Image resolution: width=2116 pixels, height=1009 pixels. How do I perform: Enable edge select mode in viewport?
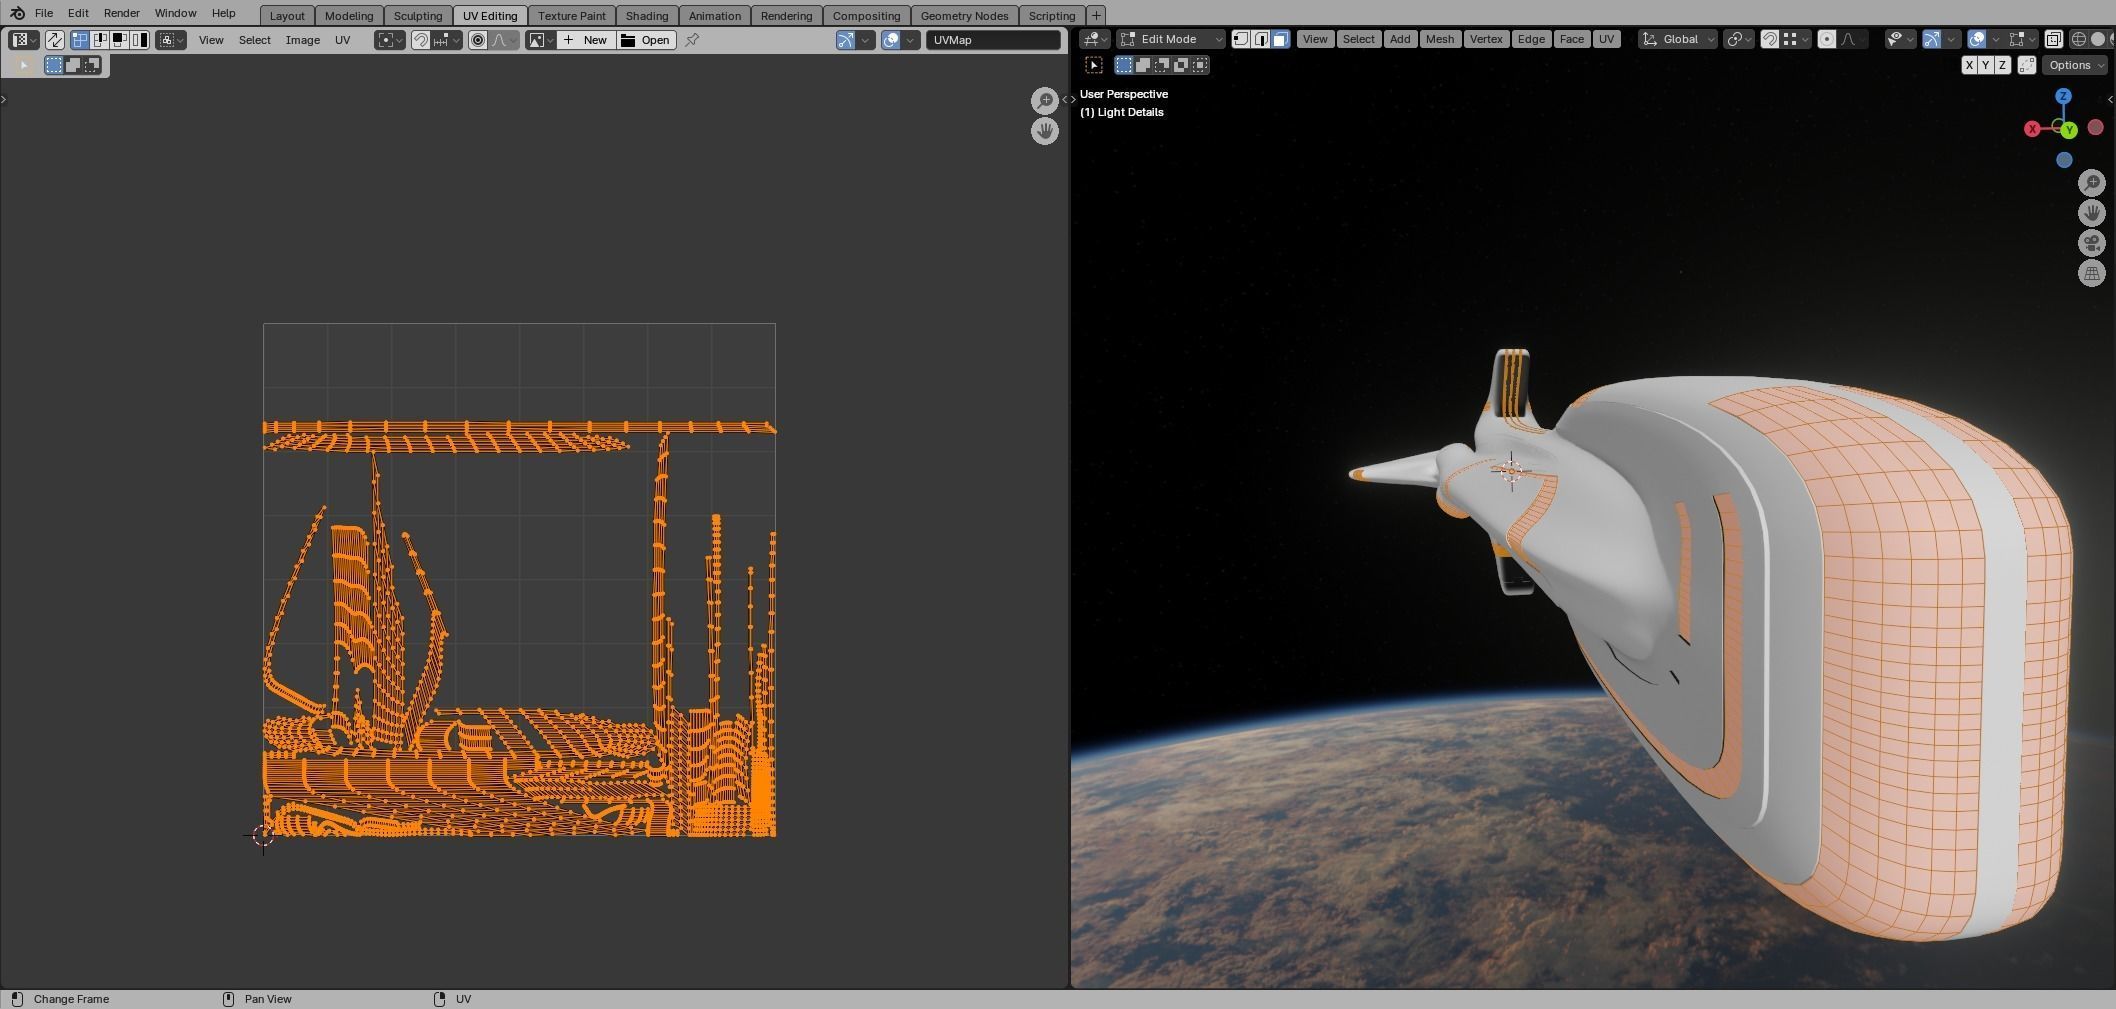point(1261,39)
